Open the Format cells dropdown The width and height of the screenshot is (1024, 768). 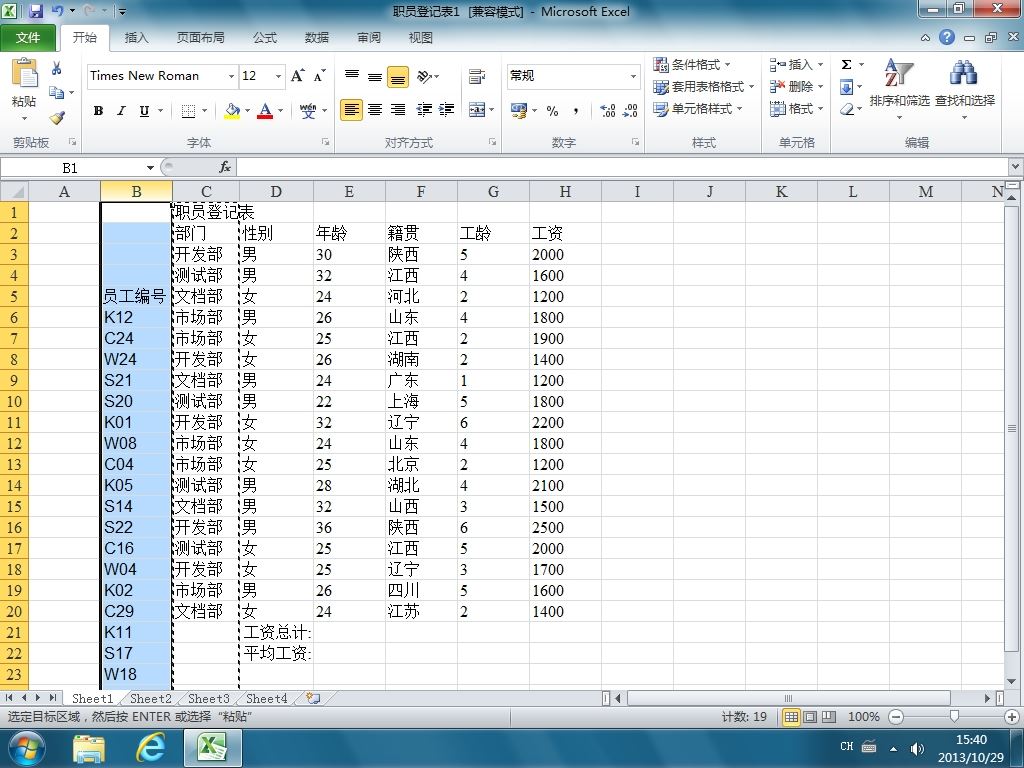(x=796, y=108)
